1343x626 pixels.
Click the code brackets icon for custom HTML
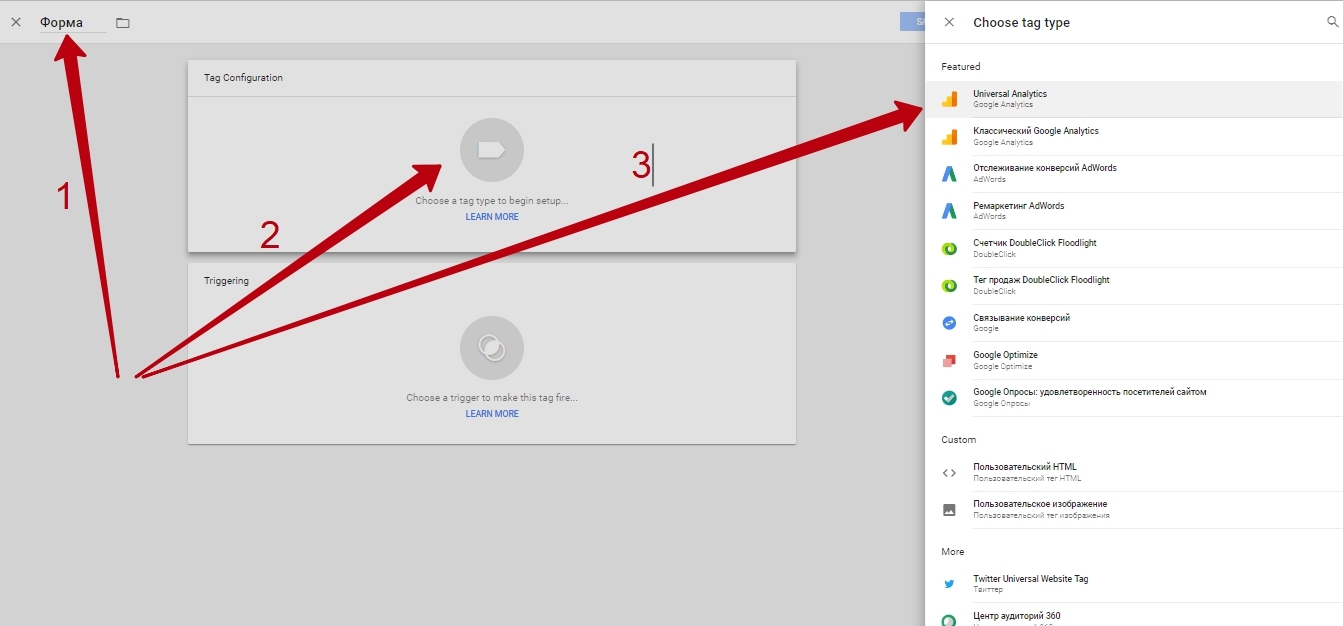(949, 473)
